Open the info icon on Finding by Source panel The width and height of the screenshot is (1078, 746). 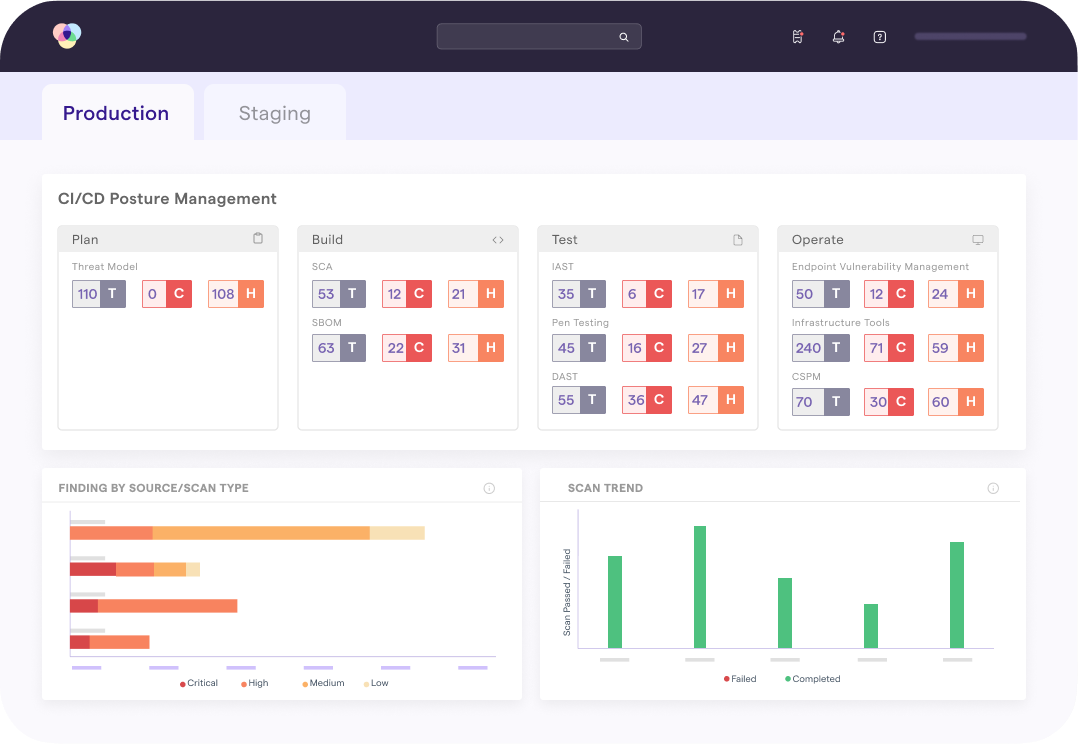click(x=489, y=488)
